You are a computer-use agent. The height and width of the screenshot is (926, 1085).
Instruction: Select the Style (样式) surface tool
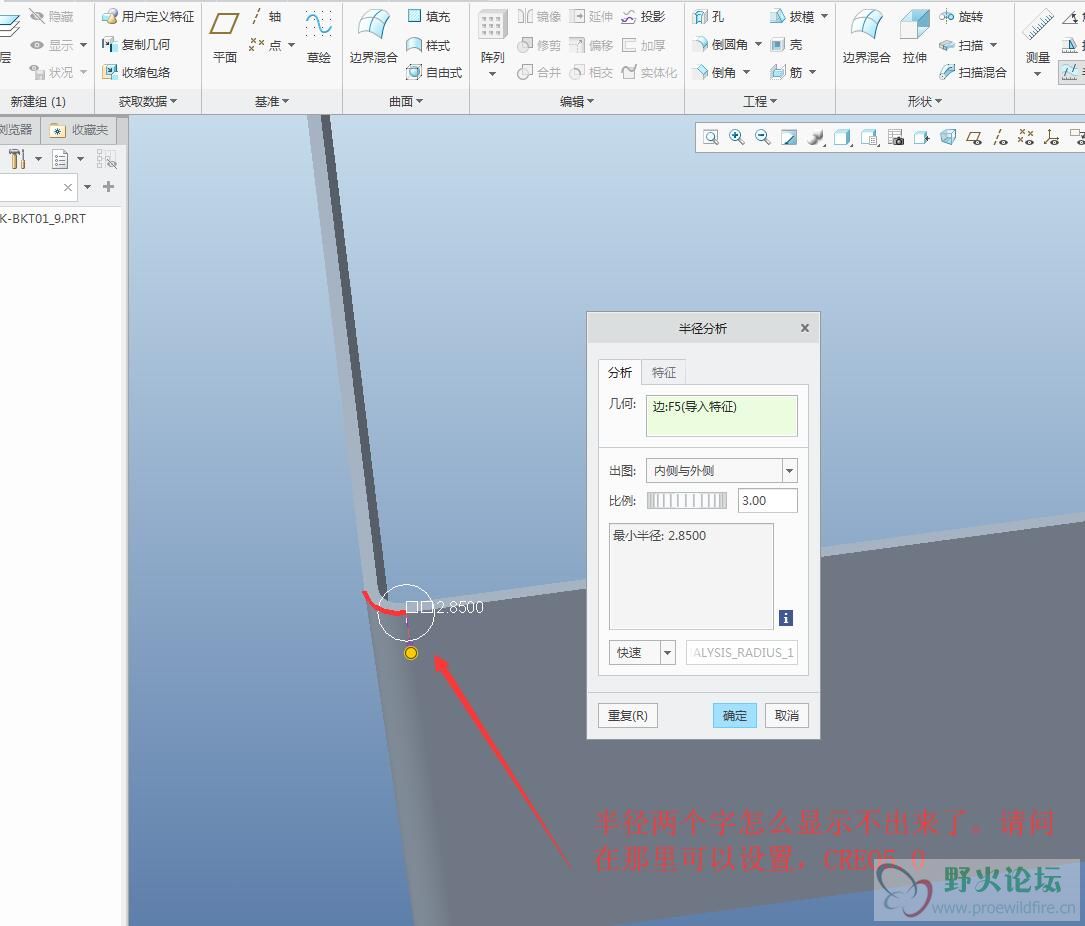click(428, 45)
